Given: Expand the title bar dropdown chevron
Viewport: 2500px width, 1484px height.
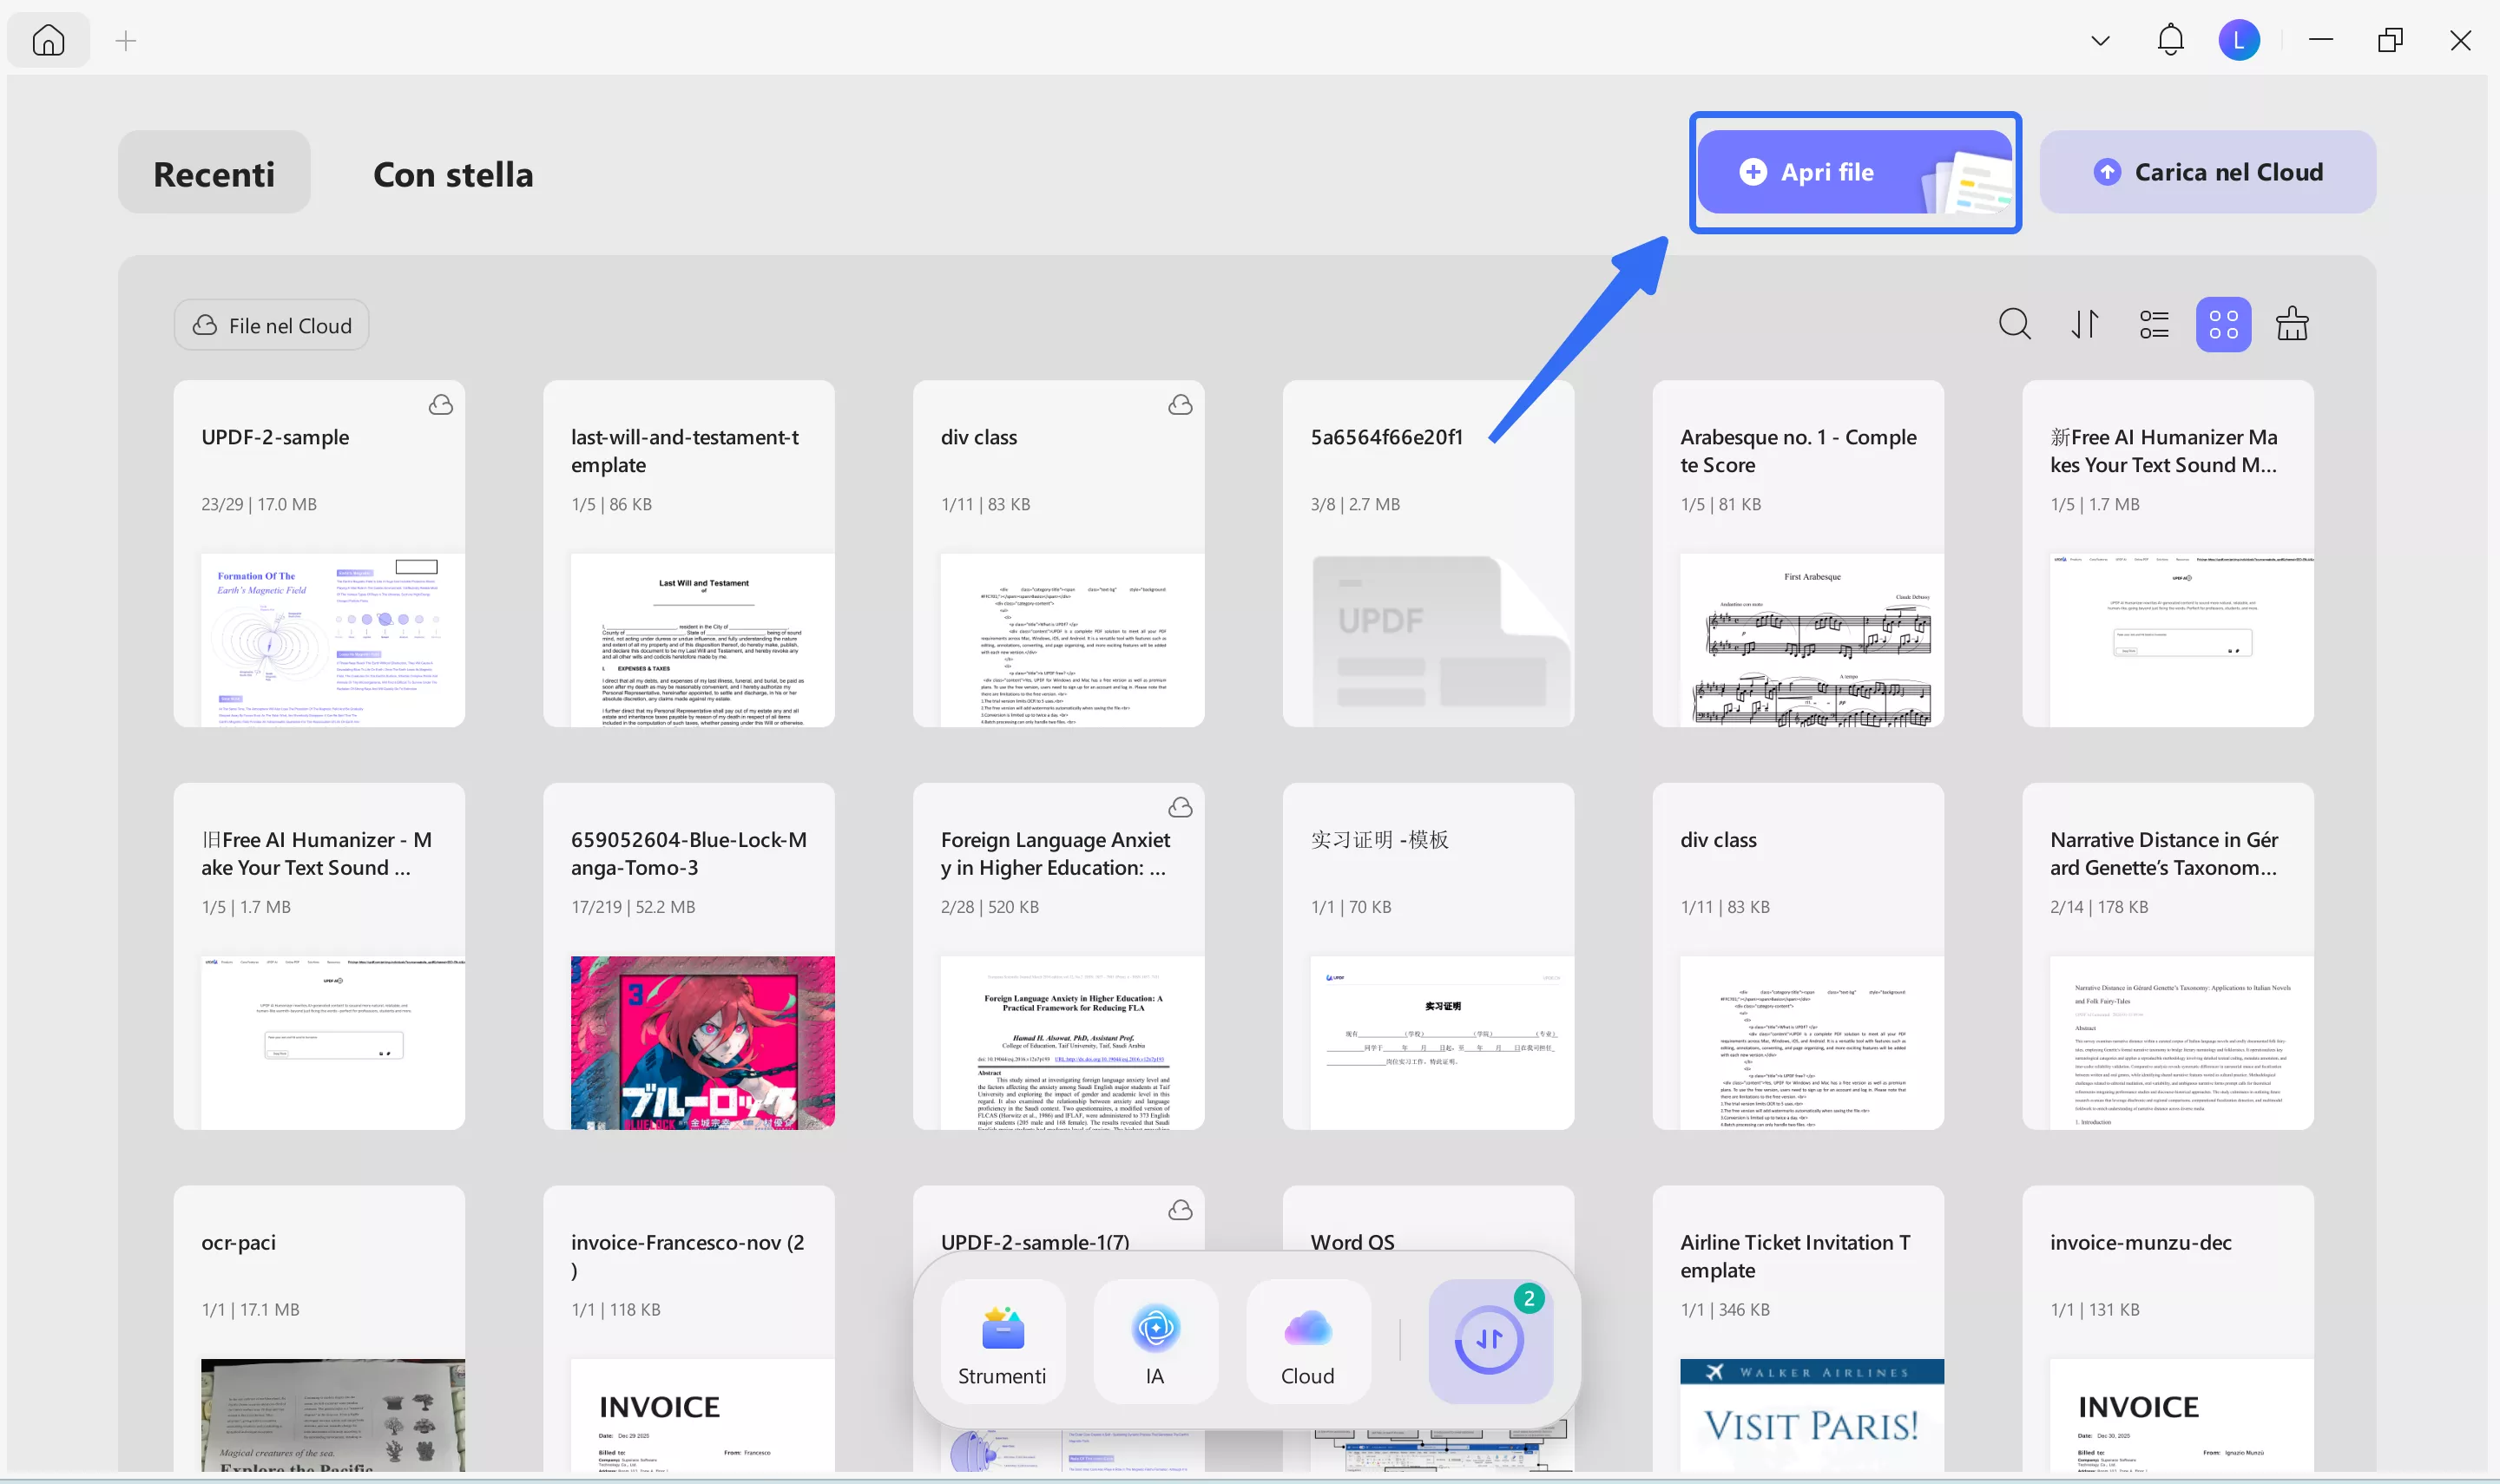Looking at the screenshot, I should click(2100, 41).
